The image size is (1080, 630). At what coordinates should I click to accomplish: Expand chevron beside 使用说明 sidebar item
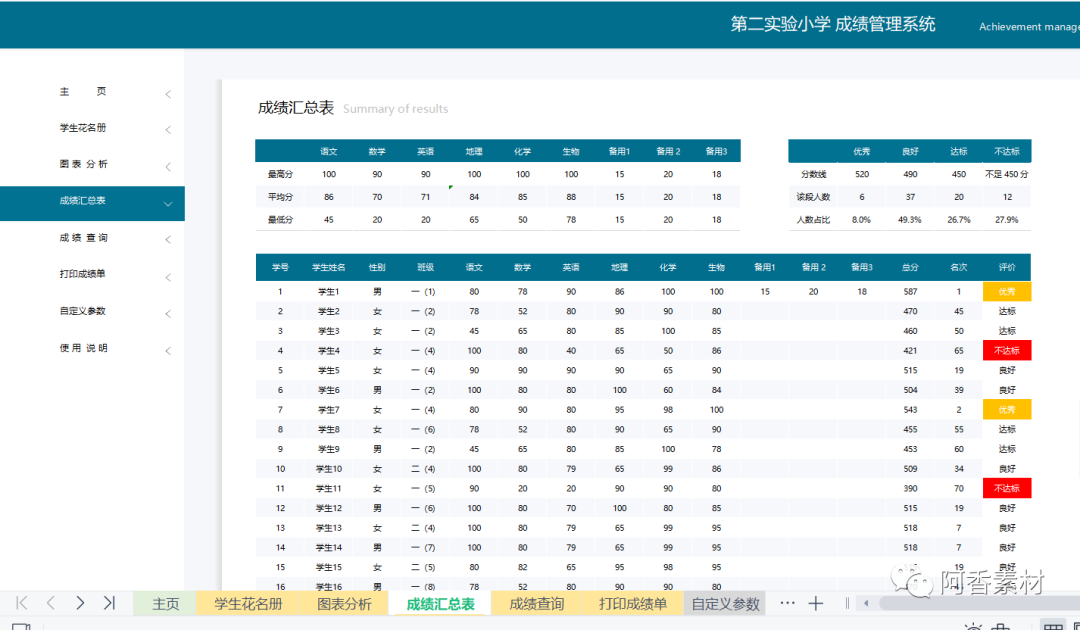(168, 351)
